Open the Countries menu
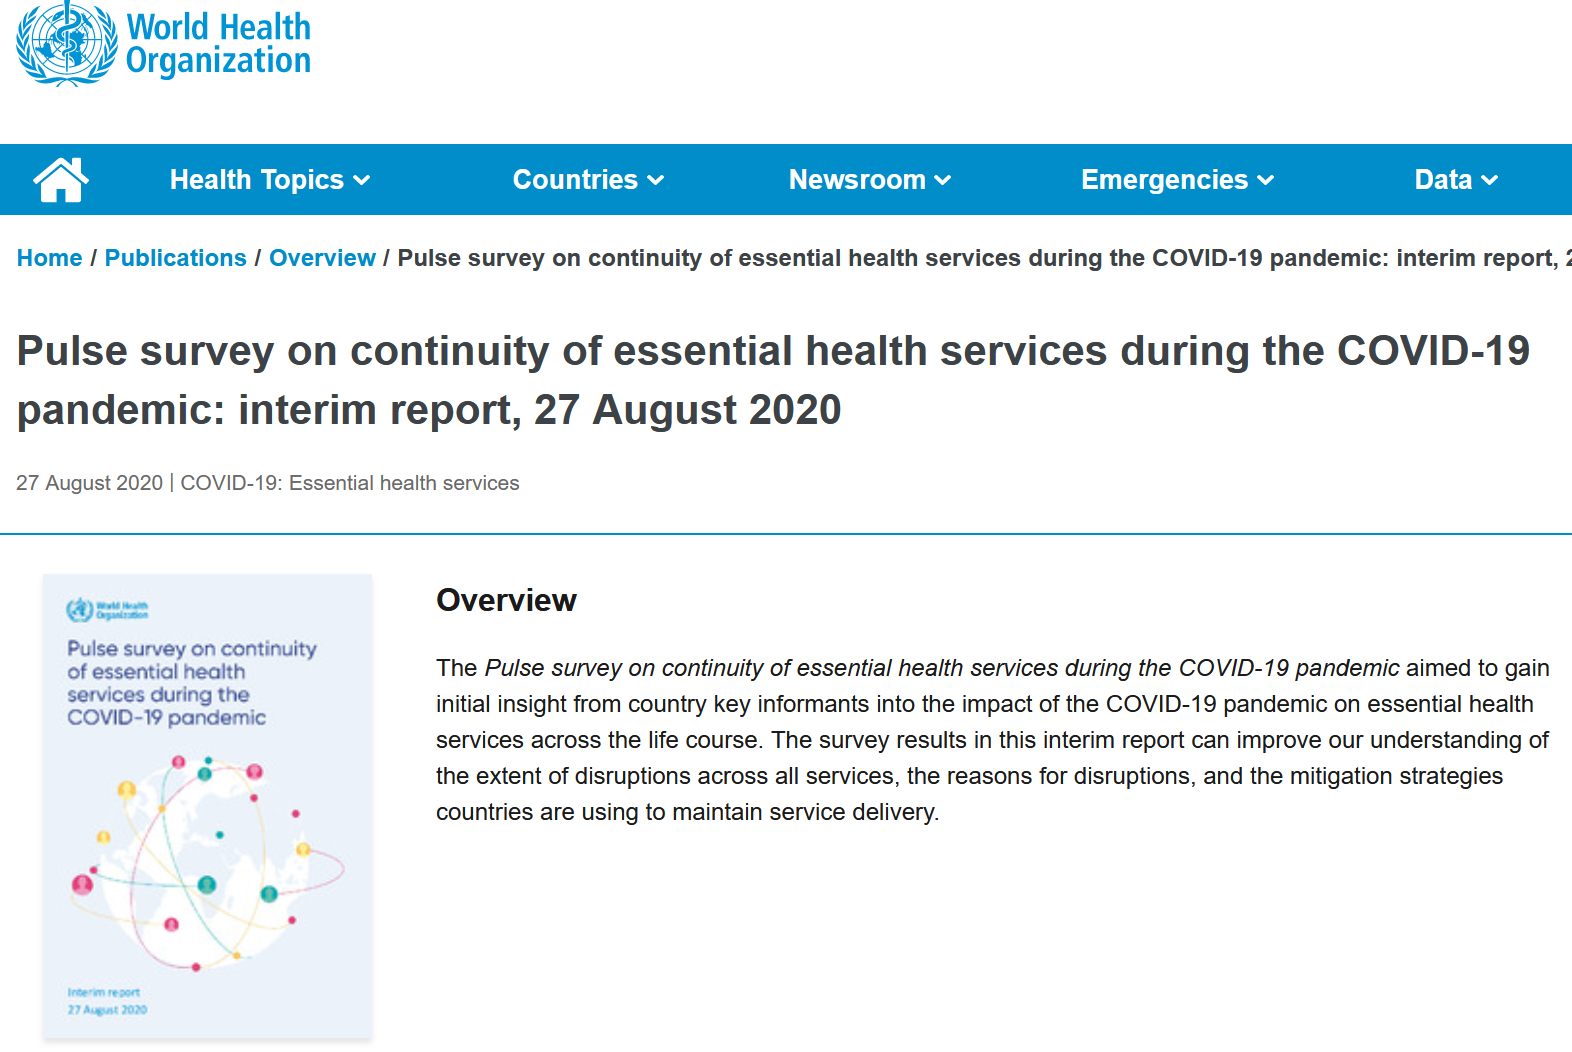 [575, 180]
